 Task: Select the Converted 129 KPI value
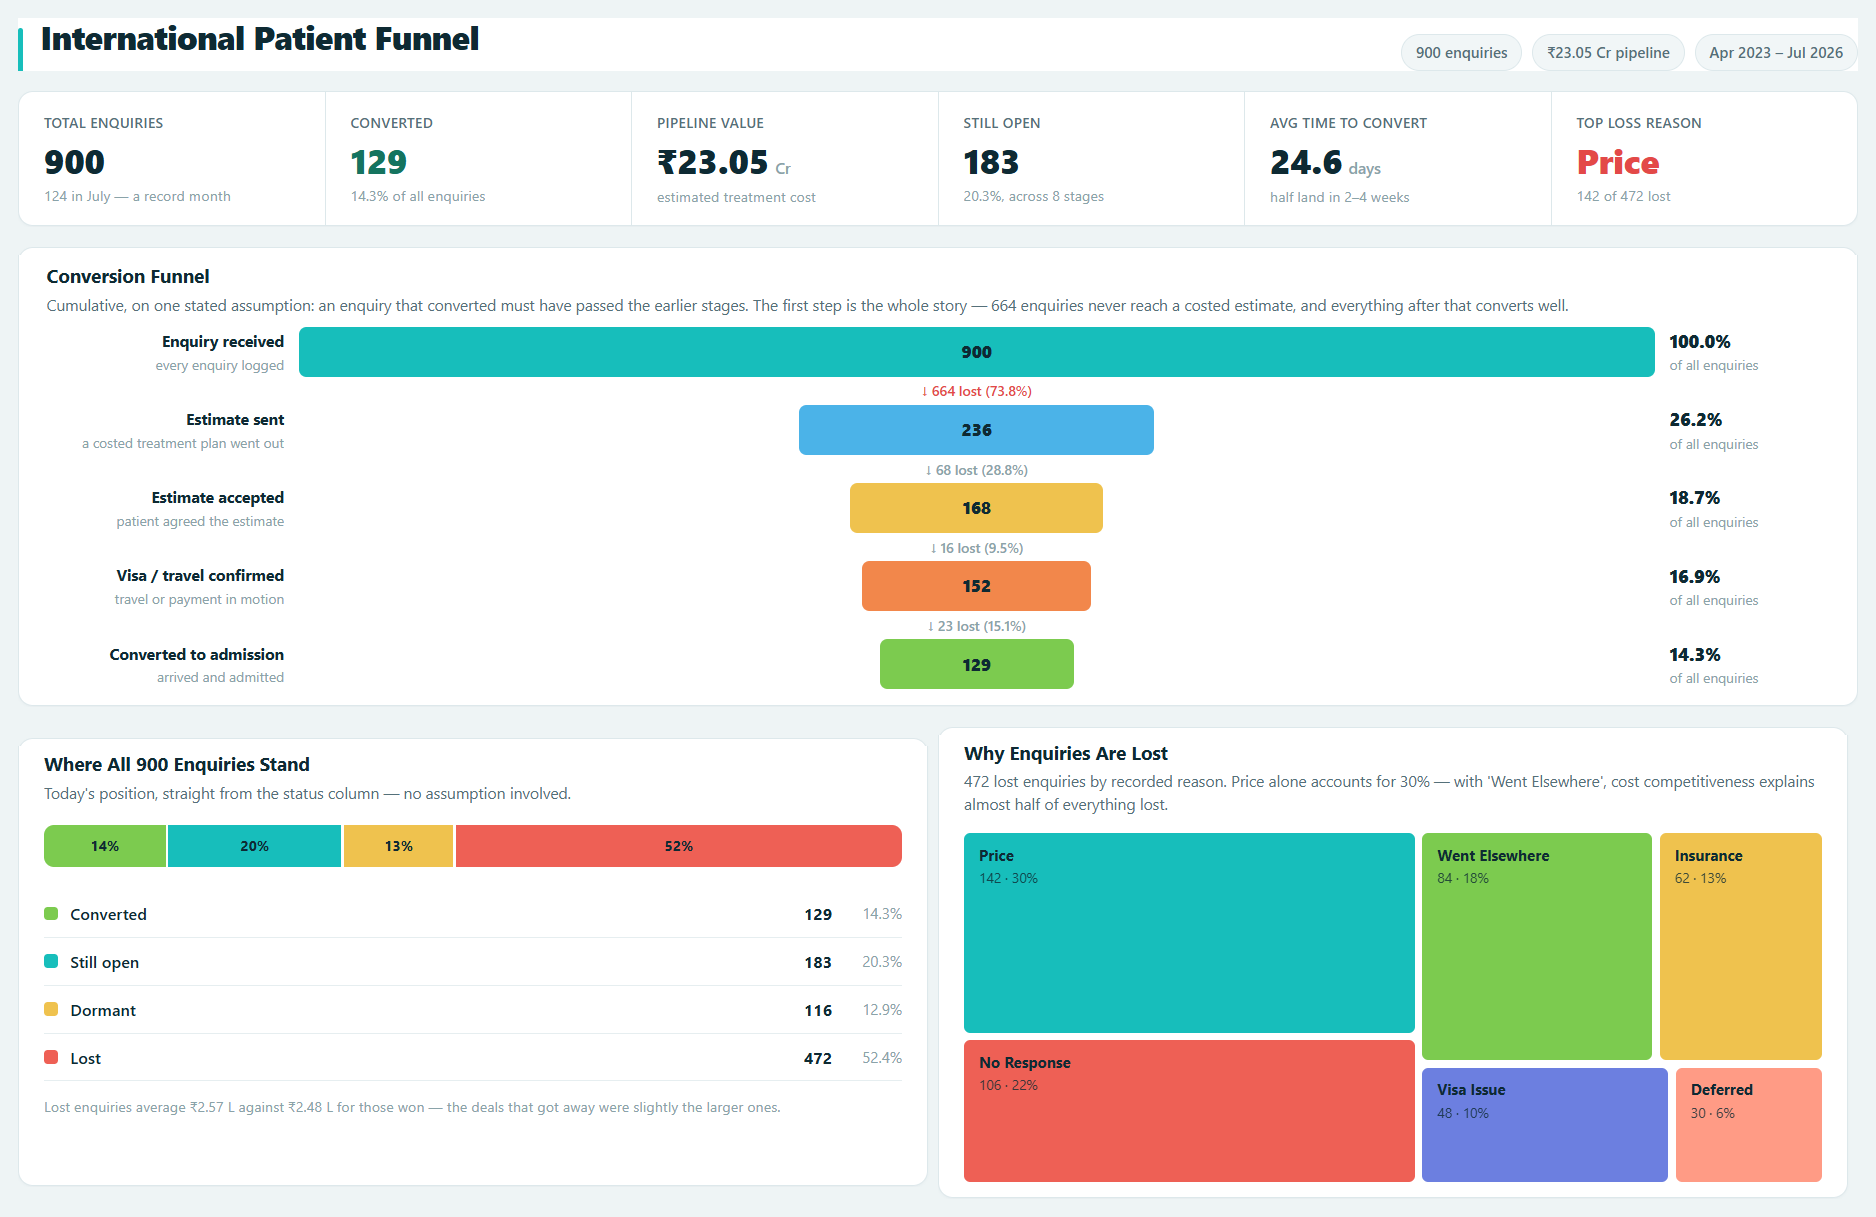[x=378, y=162]
